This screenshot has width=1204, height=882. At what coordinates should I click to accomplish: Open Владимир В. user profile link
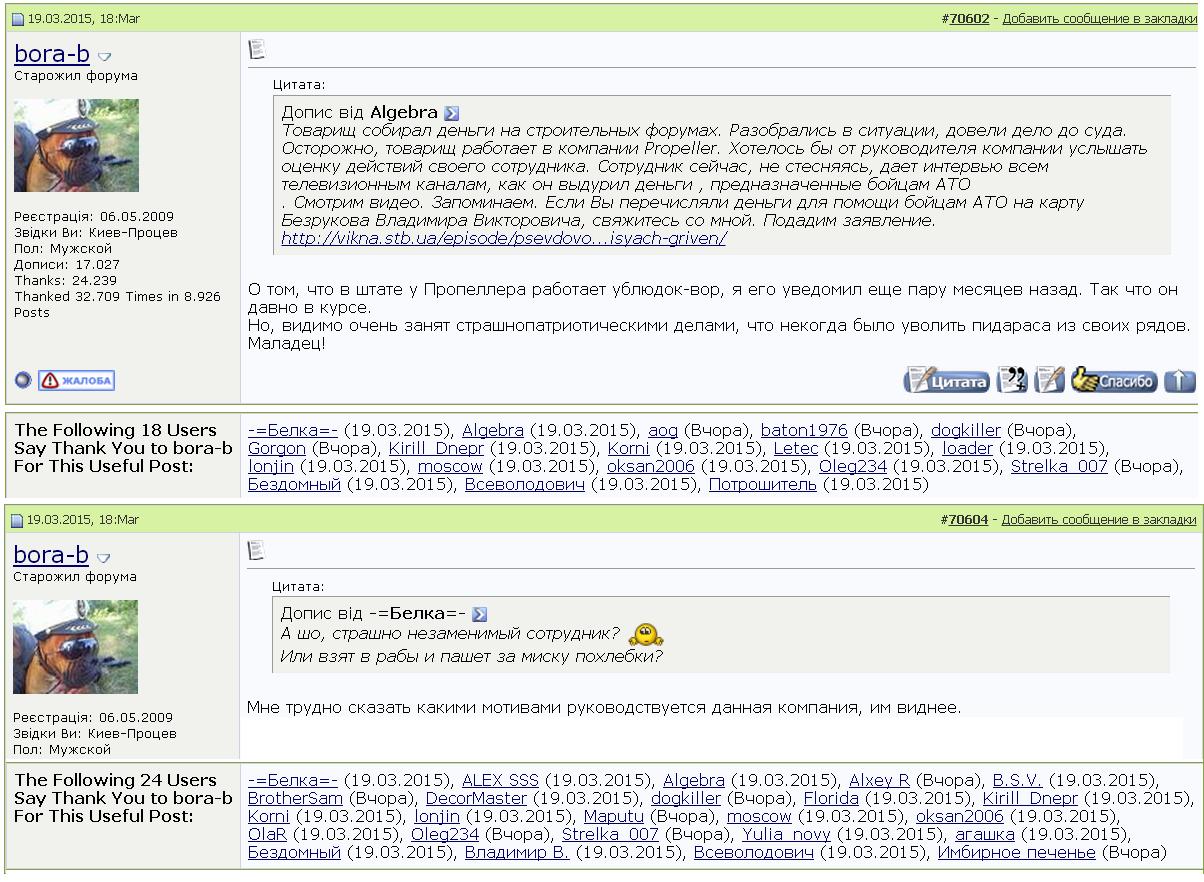[x=517, y=852]
